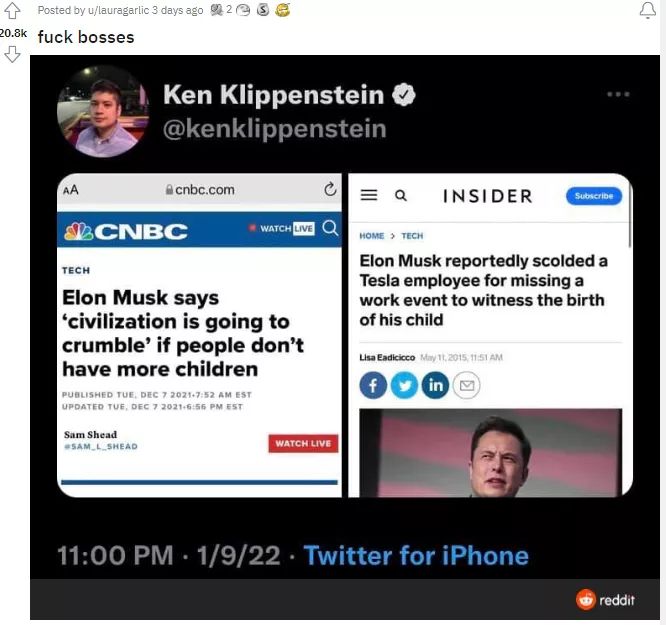Click the TECH breadcrumb on Insider
The width and height of the screenshot is (666, 625).
[x=412, y=236]
